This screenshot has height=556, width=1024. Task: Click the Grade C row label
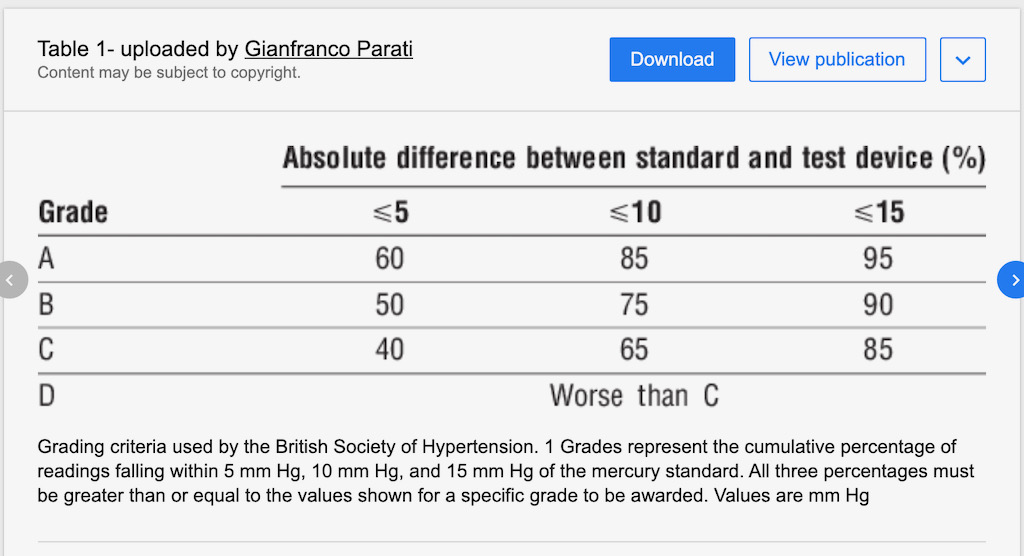point(46,349)
